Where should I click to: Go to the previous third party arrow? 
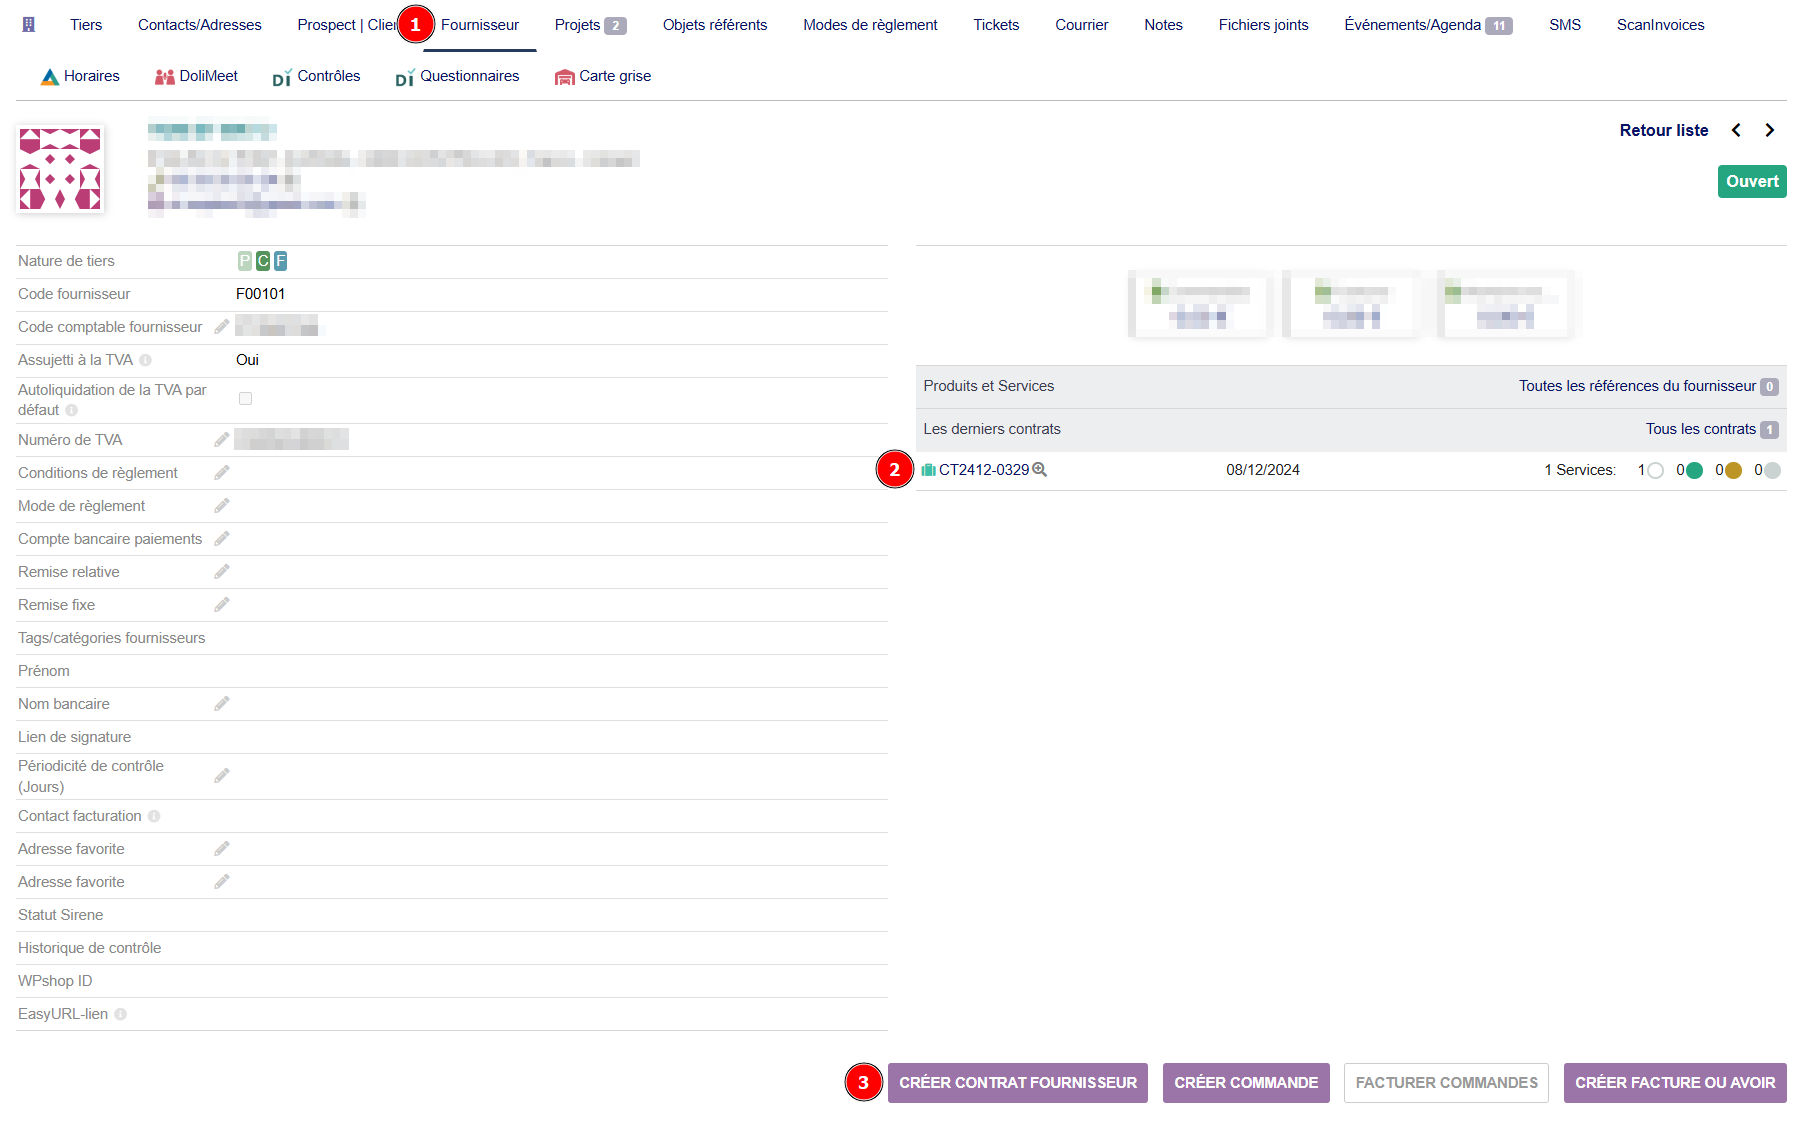1737,130
